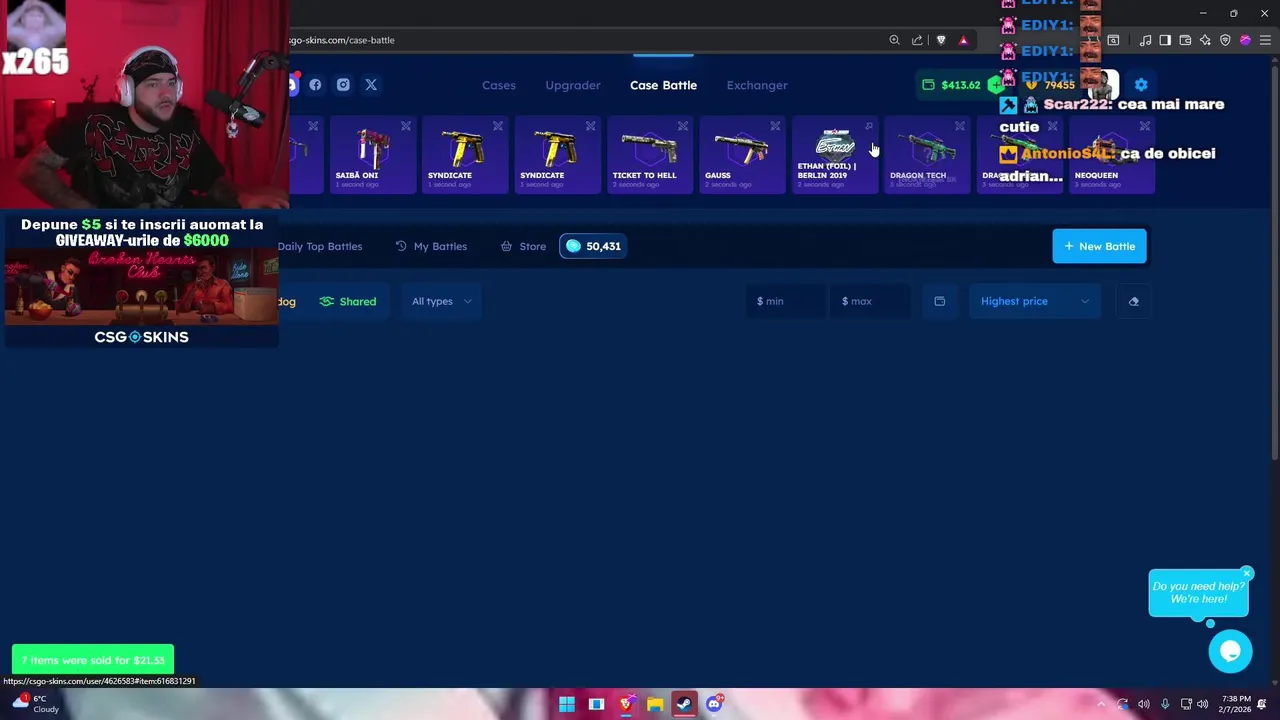Open the Cases tab
The height and width of the screenshot is (720, 1280).
[x=498, y=85]
